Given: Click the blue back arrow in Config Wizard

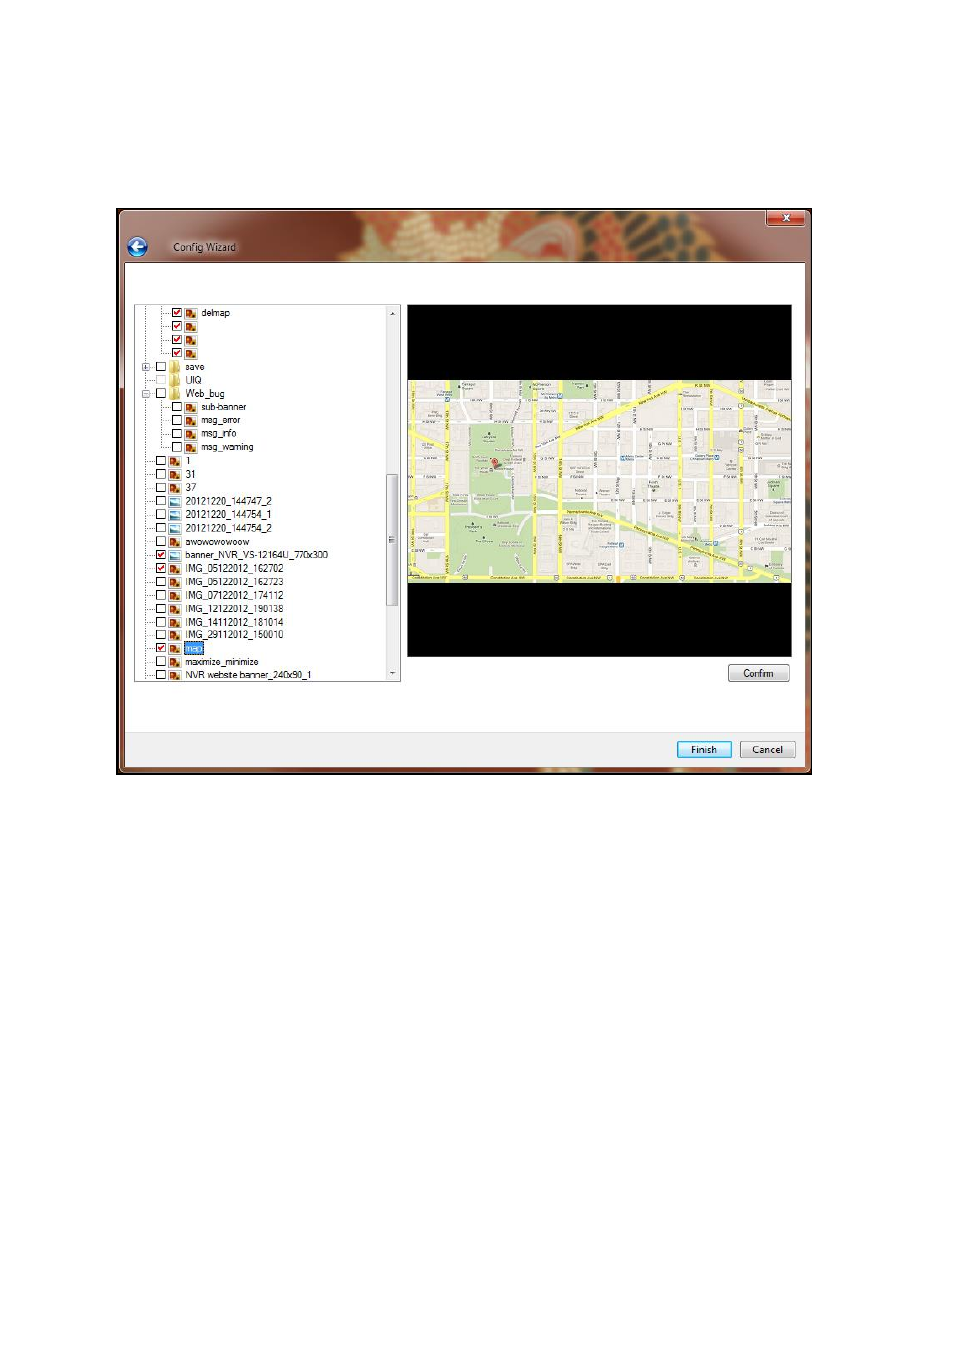Looking at the screenshot, I should [138, 247].
